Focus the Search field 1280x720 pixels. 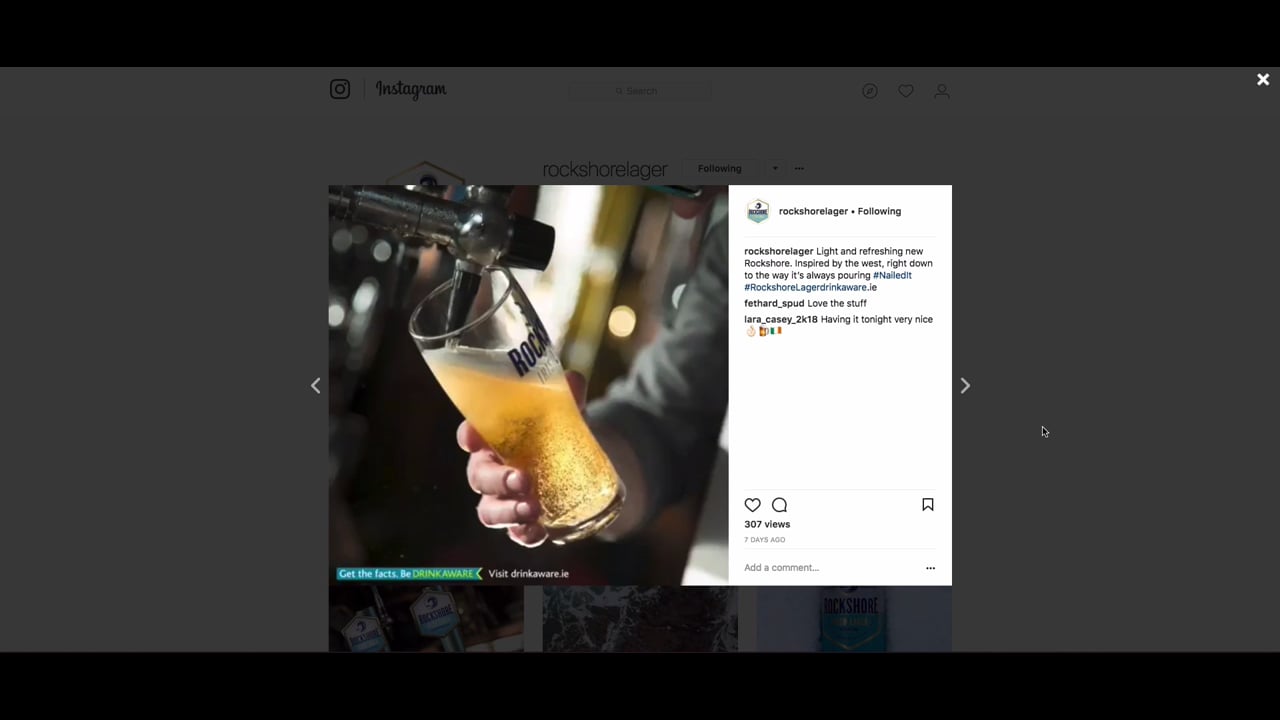(640, 91)
